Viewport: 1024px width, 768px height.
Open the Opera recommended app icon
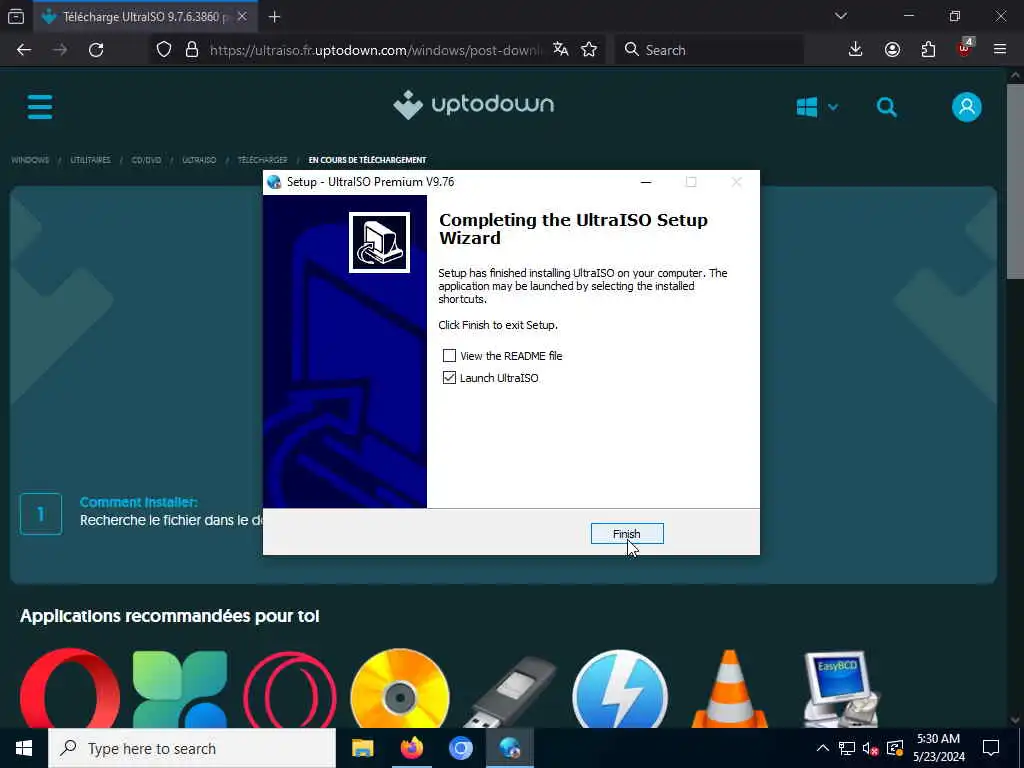pyautogui.click(x=70, y=688)
